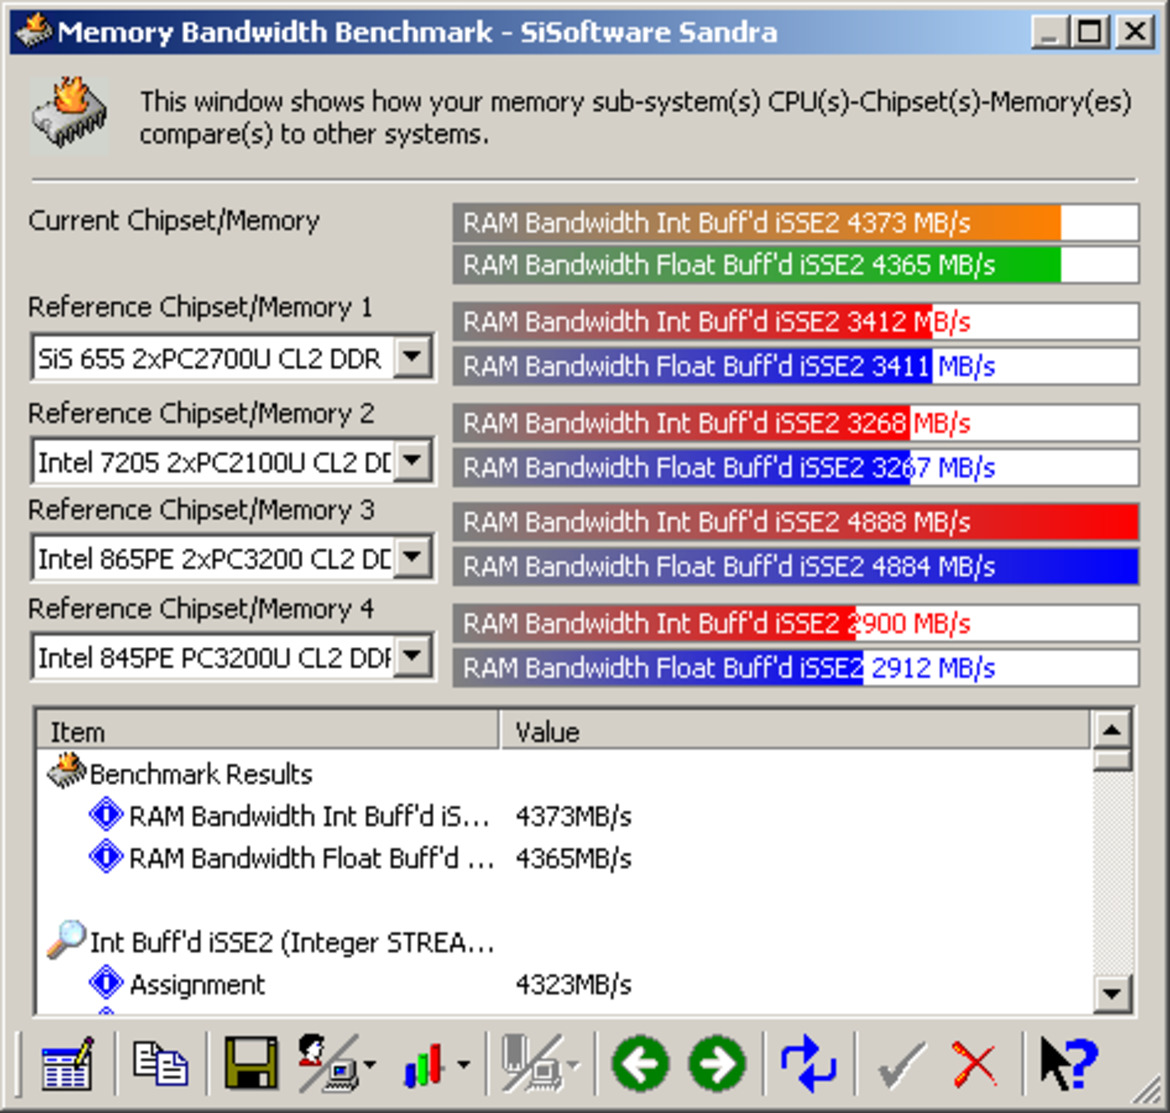Activate the arrow-and-question-mark context help icon
This screenshot has height=1113, width=1170.
[x=1069, y=1064]
